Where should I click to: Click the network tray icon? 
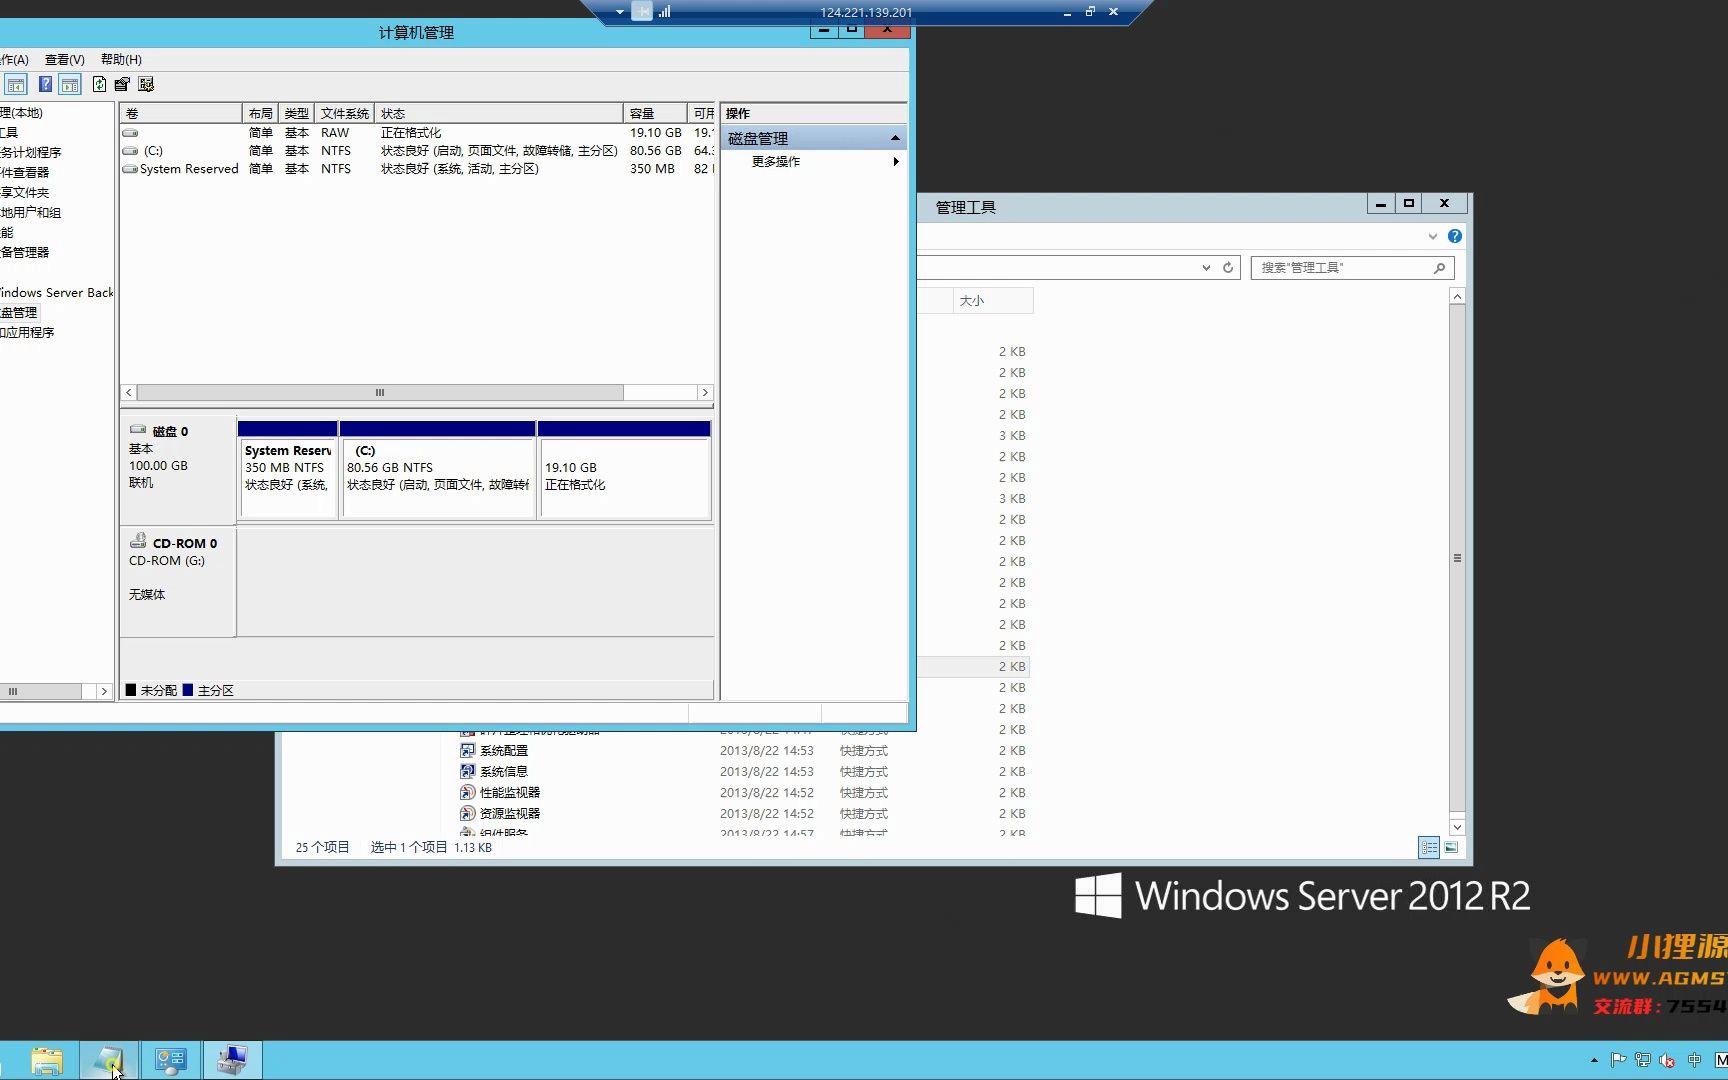pos(1643,1060)
